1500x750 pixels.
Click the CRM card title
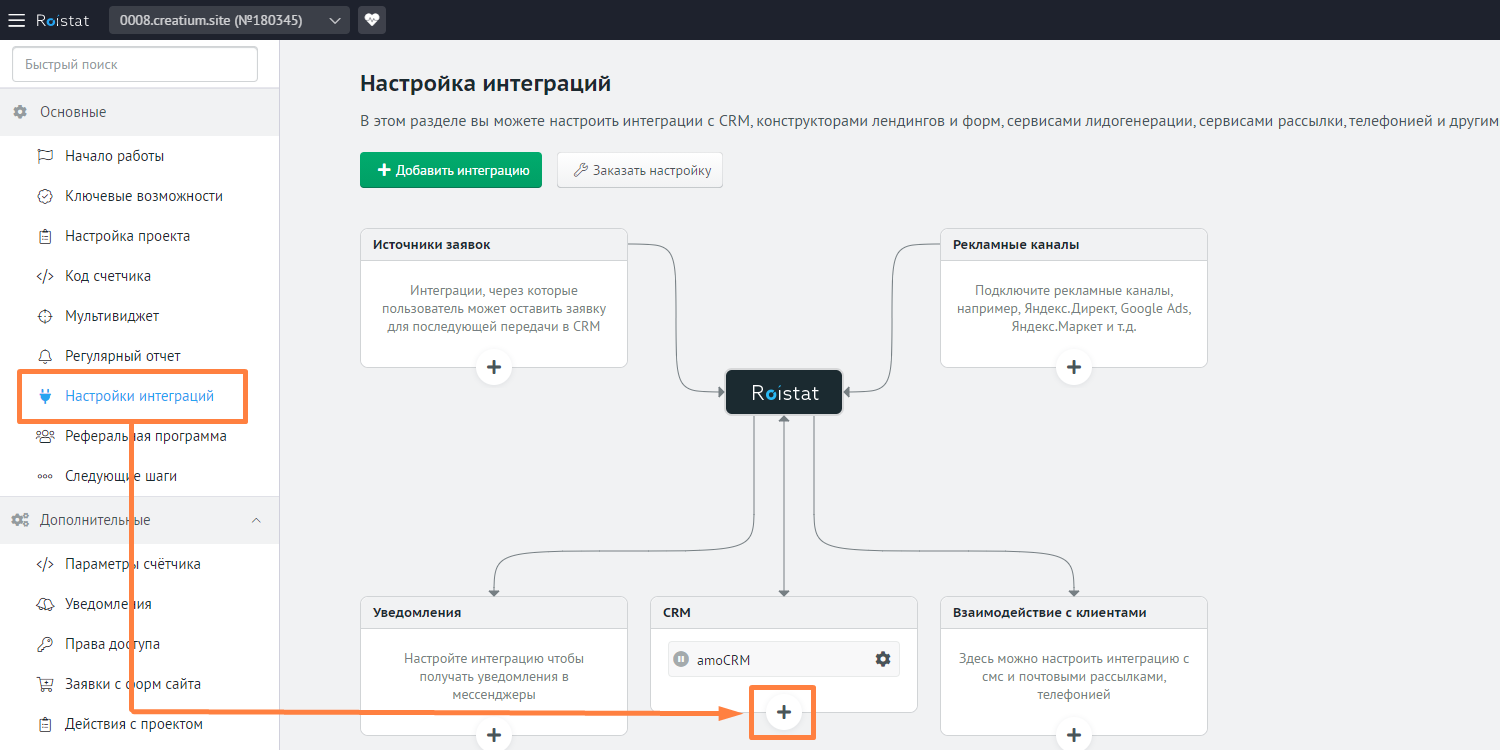[676, 612]
